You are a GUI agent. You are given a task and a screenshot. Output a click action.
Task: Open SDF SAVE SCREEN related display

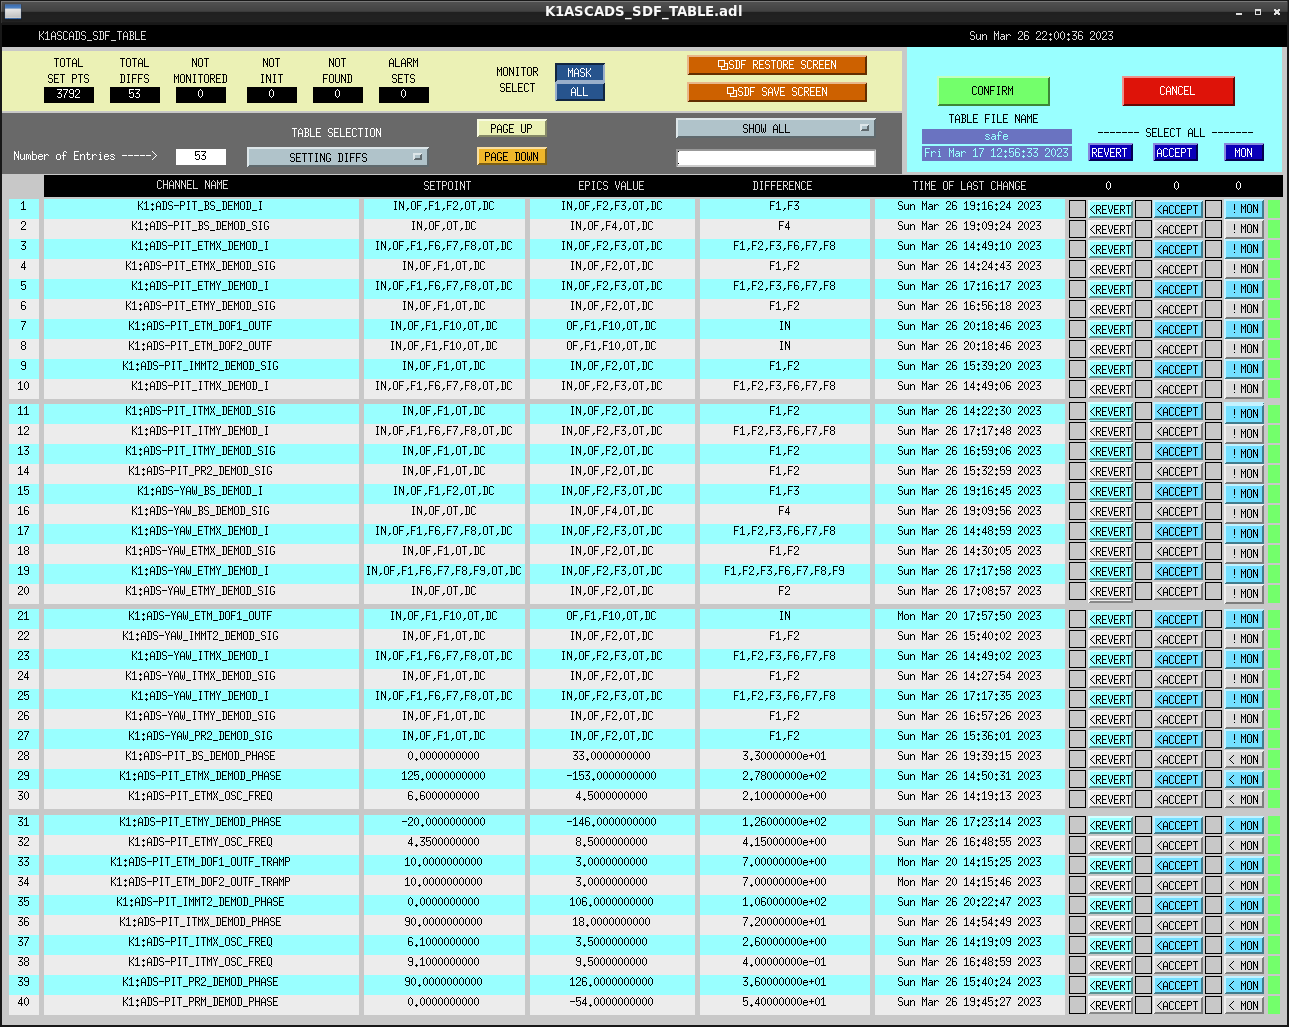pyautogui.click(x=777, y=92)
